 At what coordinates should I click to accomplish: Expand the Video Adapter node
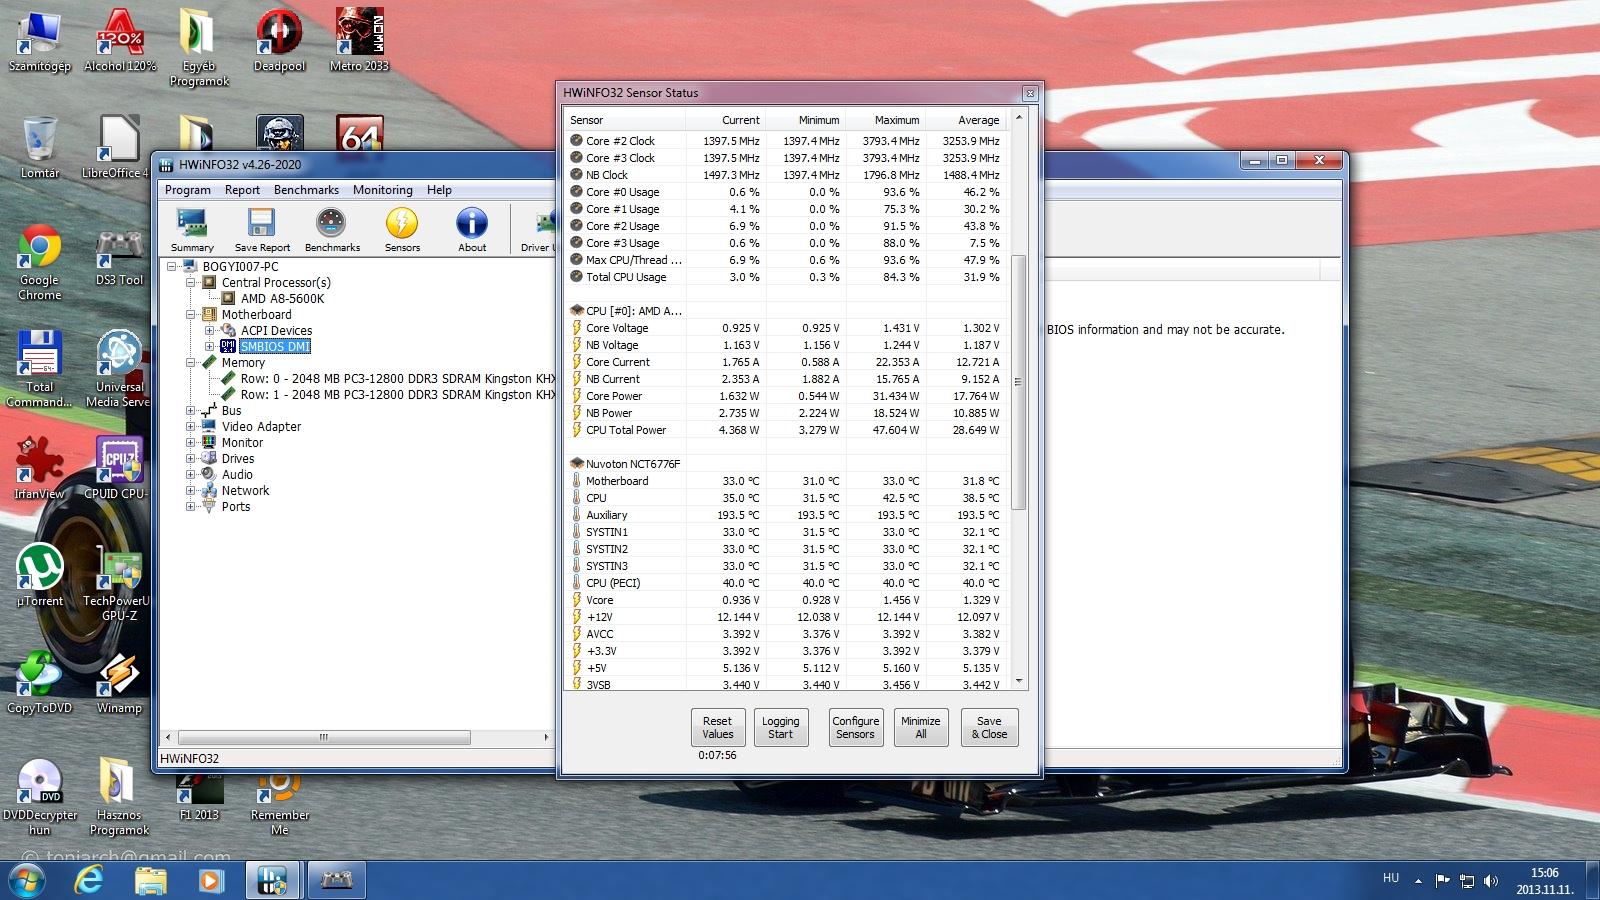[190, 427]
